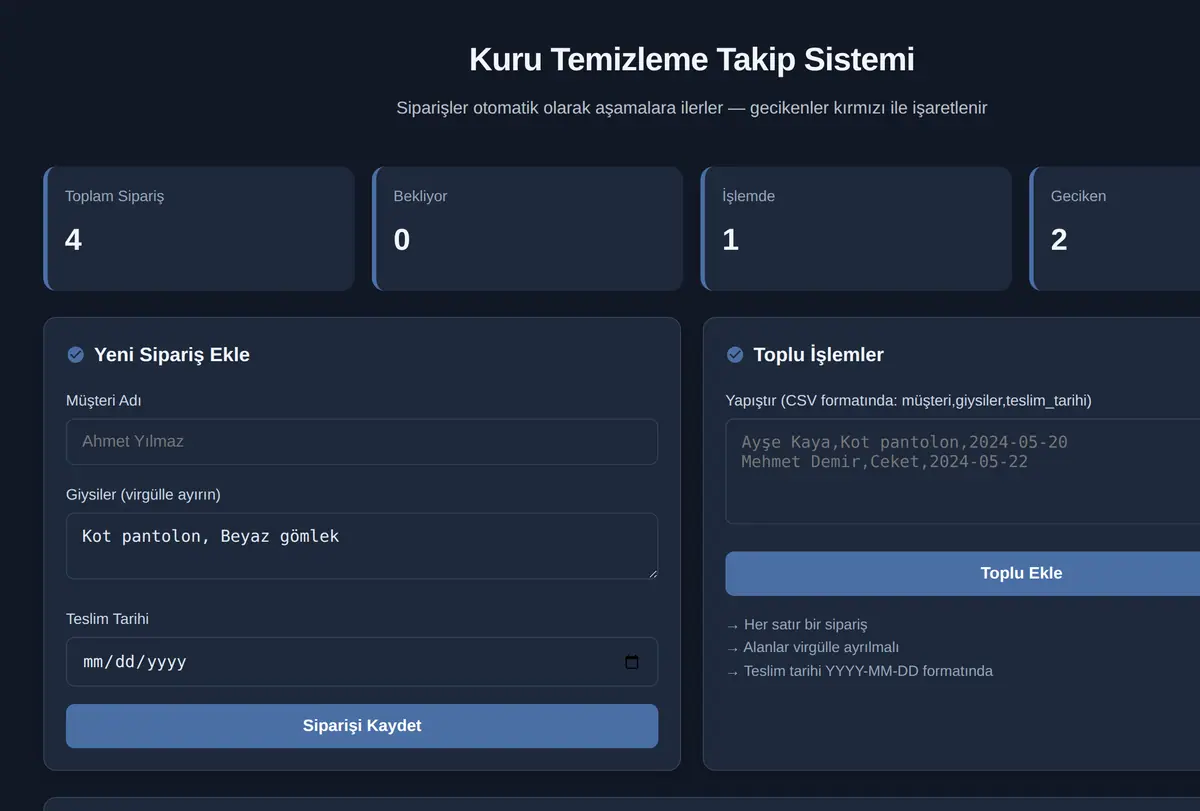The width and height of the screenshot is (1200, 811).
Task: Select the Geciken stat card
Action: click(1115, 229)
